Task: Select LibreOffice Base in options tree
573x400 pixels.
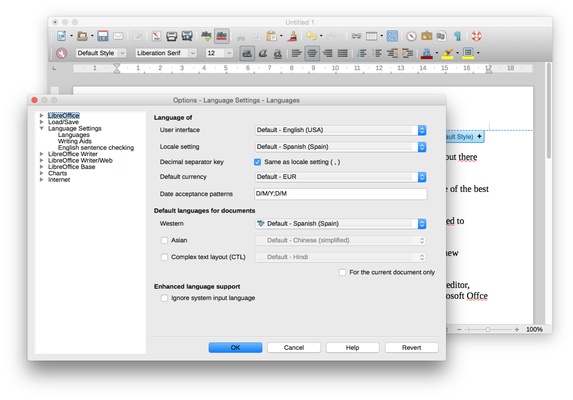Action: pos(72,167)
